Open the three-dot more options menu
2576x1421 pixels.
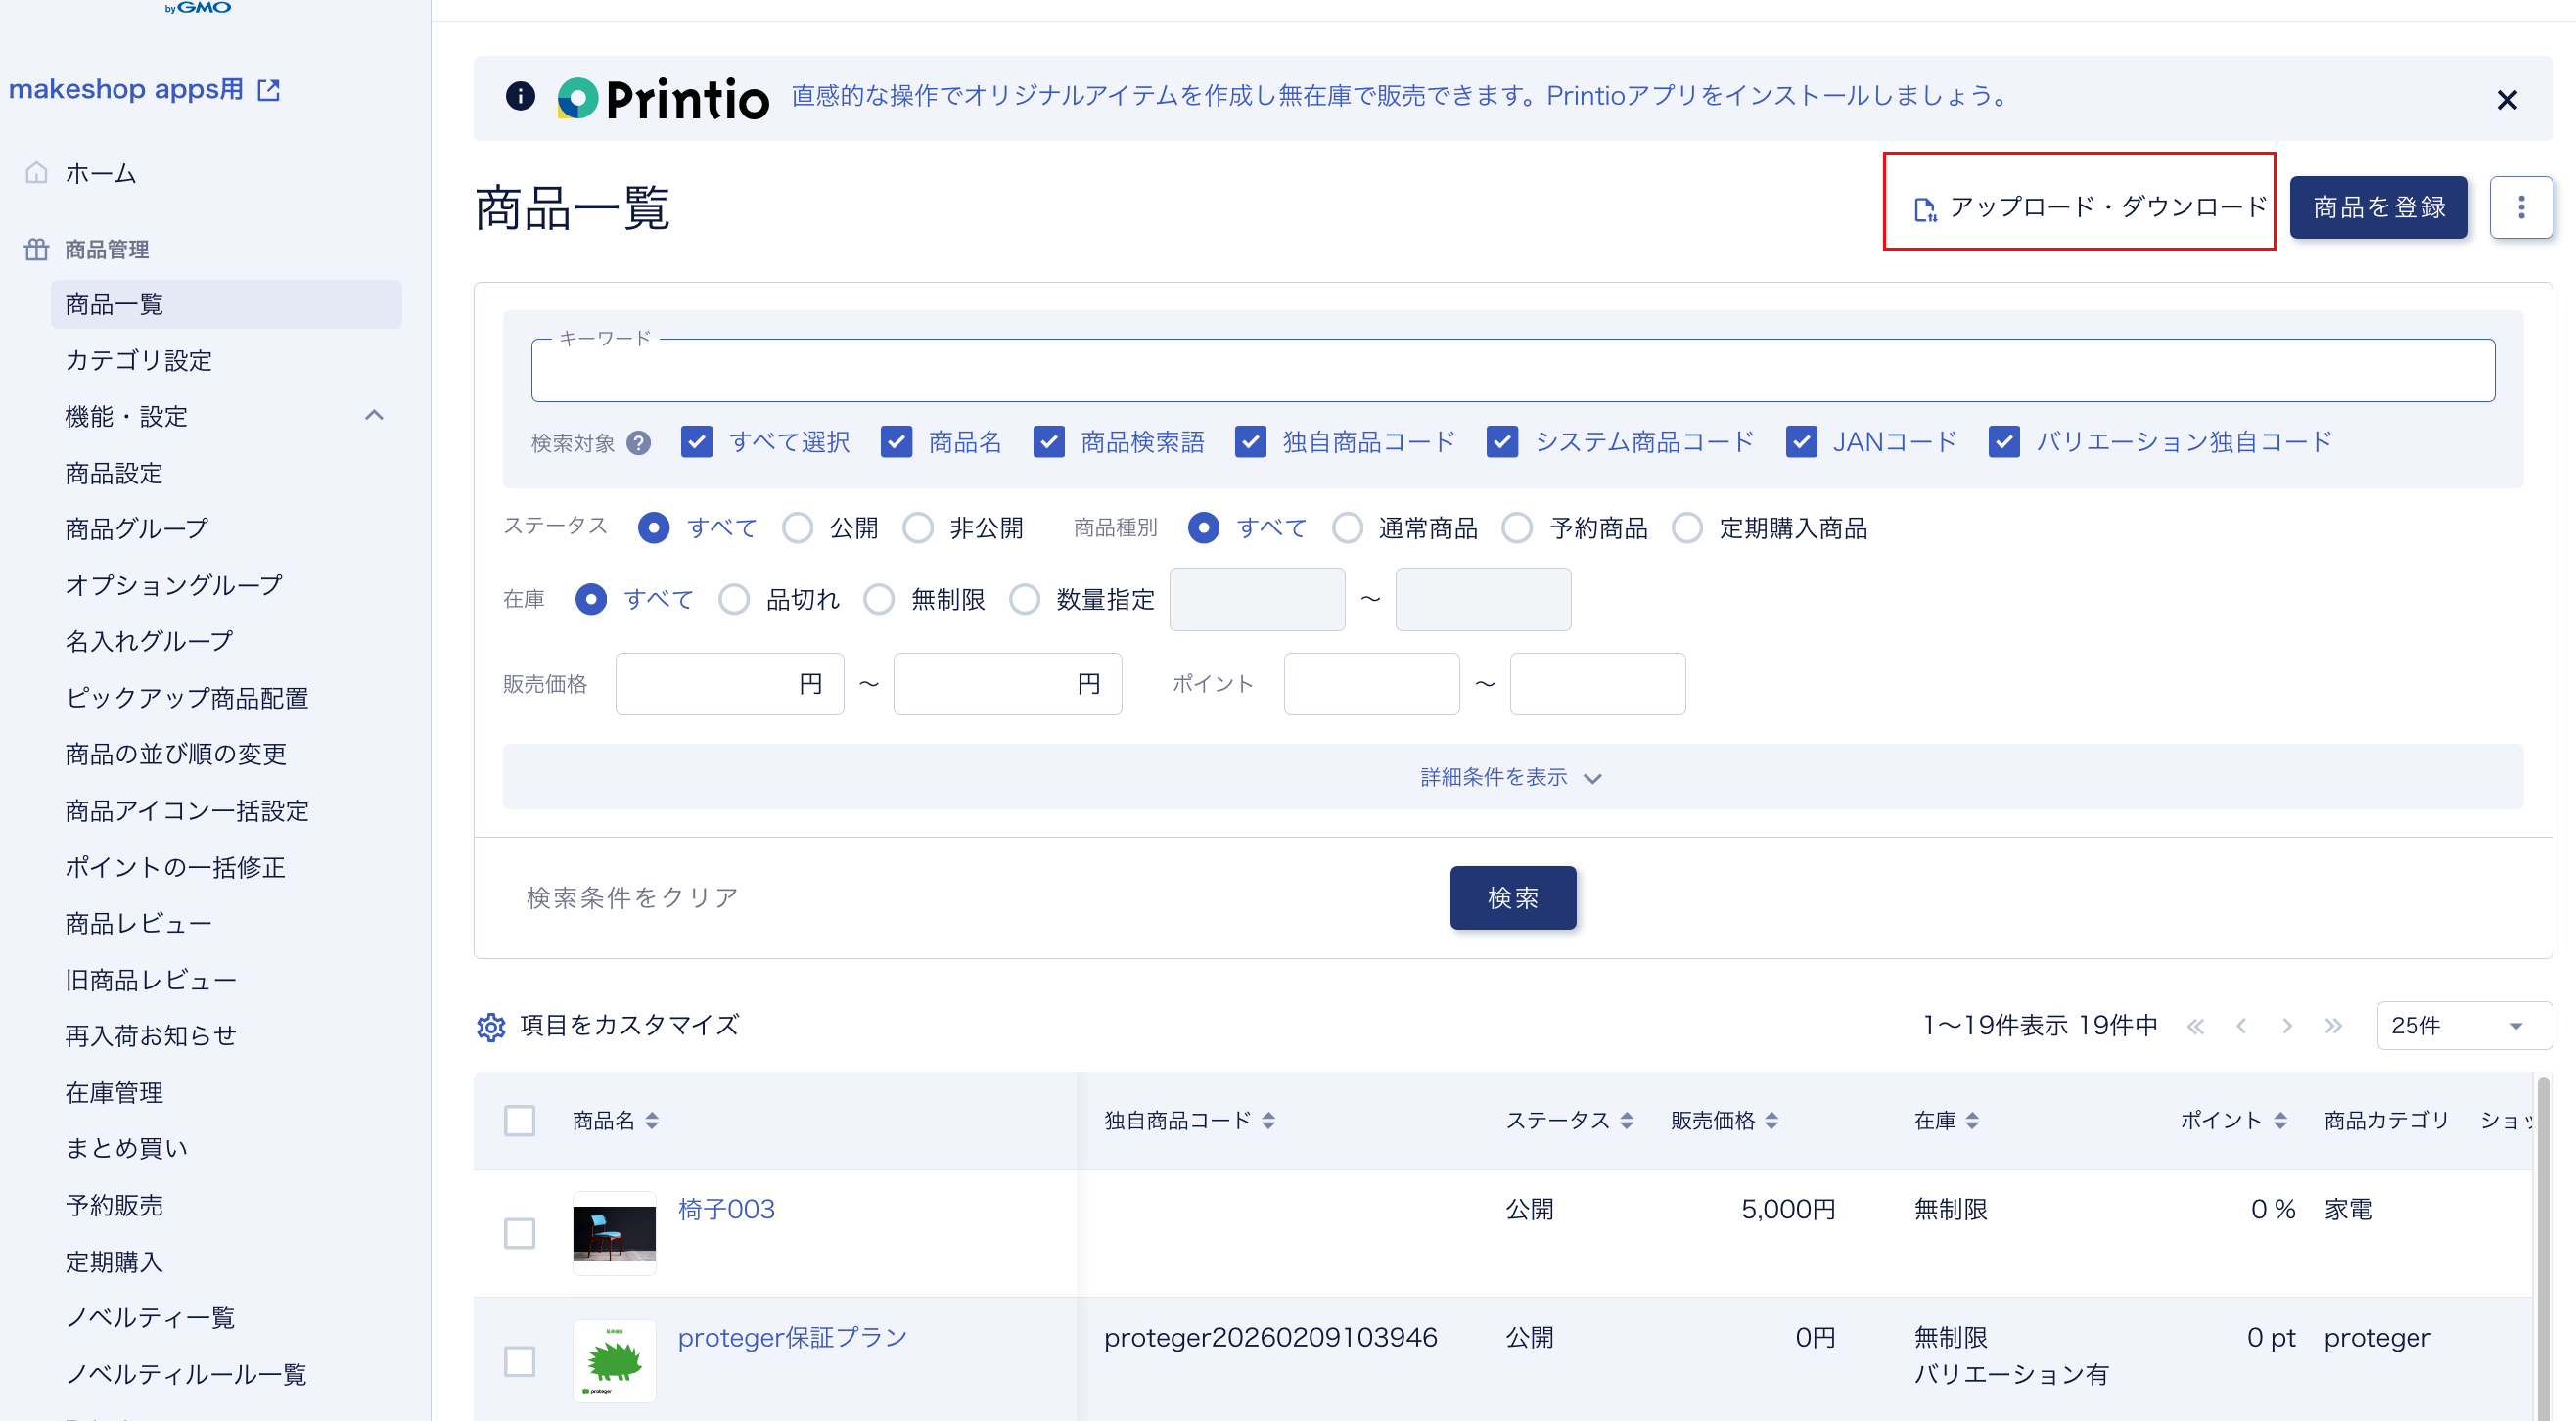(2520, 207)
